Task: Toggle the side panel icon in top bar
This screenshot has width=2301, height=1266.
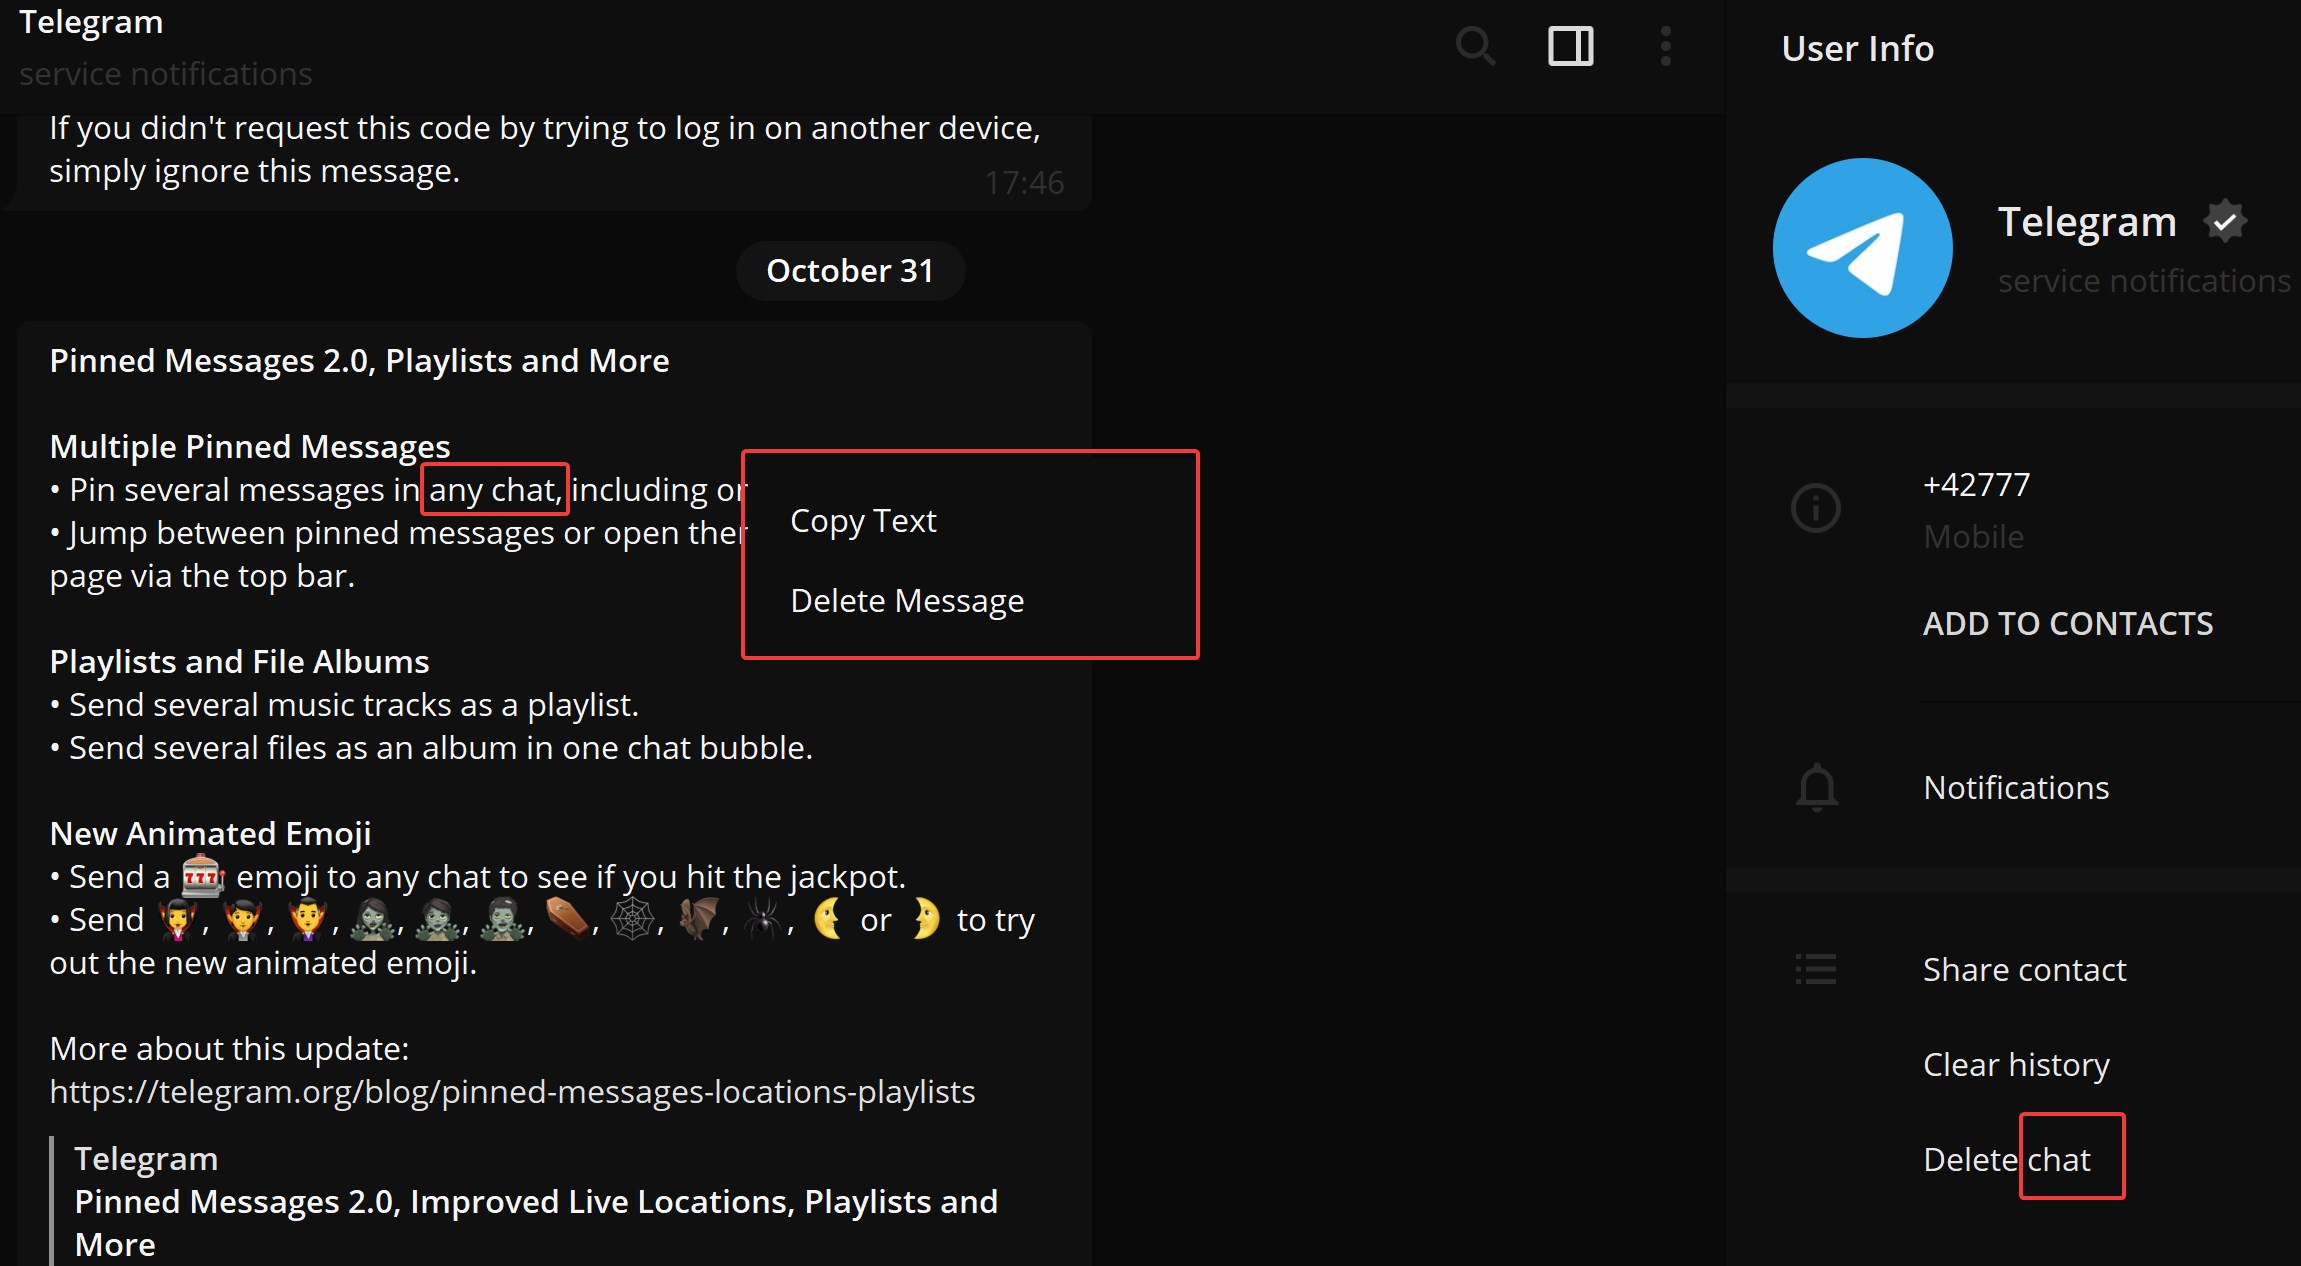Action: tap(1569, 46)
